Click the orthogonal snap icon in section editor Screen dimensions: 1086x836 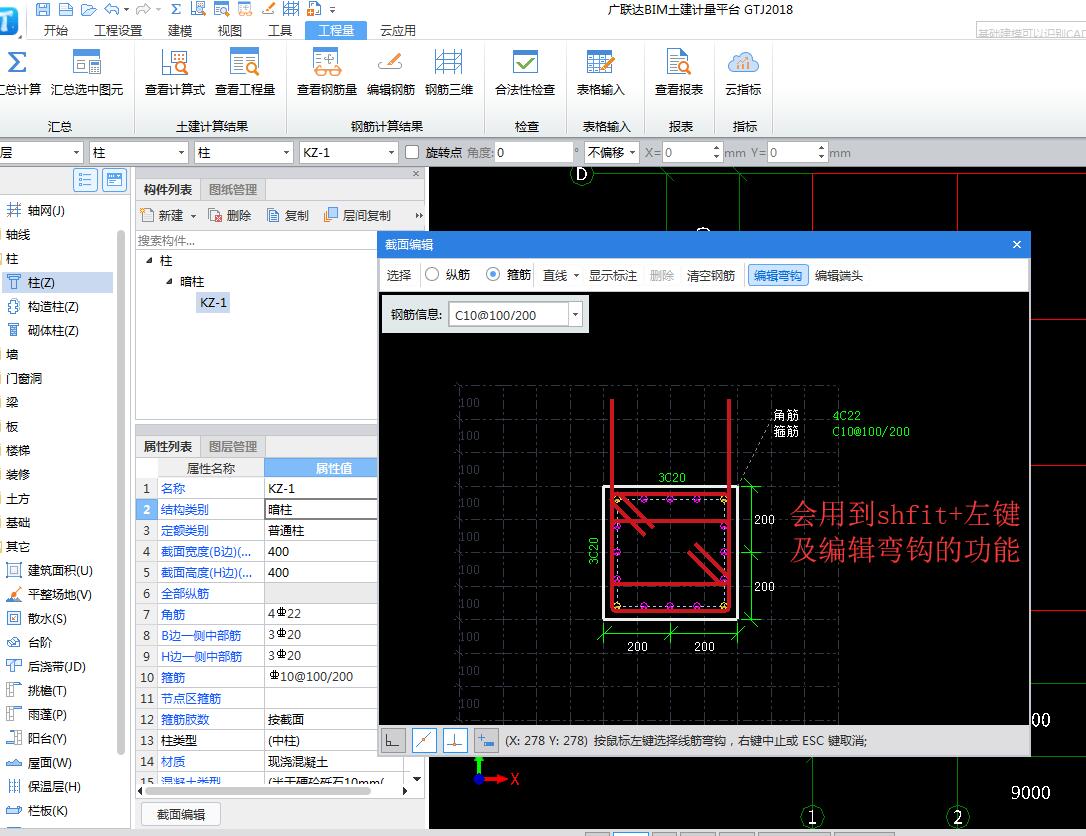(x=393, y=740)
